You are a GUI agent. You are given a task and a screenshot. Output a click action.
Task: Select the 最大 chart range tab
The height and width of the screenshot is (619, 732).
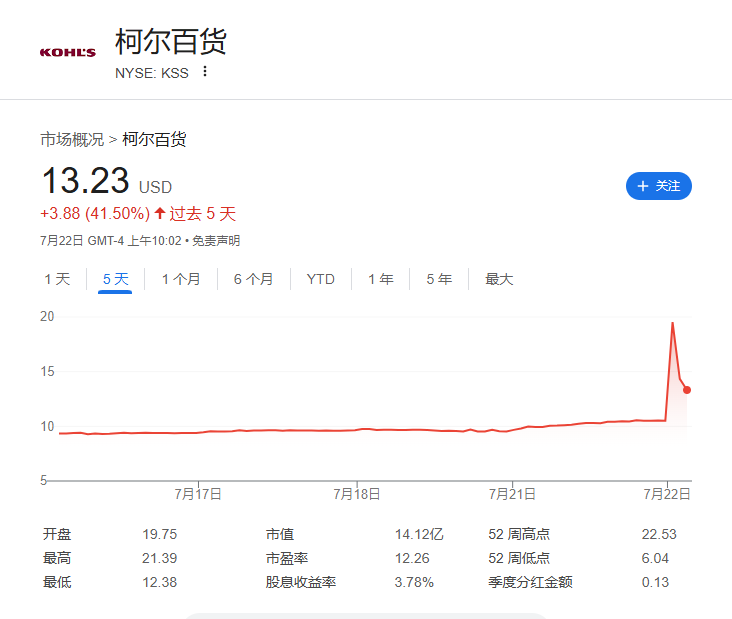coord(499,279)
